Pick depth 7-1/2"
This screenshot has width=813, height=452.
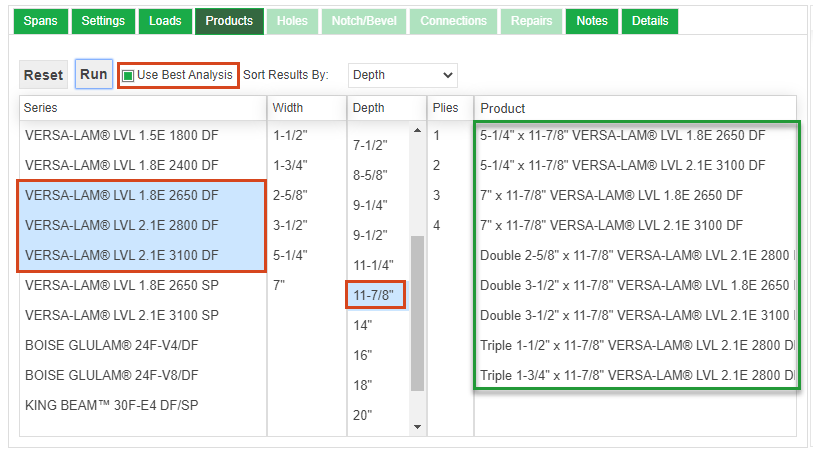[x=379, y=146]
